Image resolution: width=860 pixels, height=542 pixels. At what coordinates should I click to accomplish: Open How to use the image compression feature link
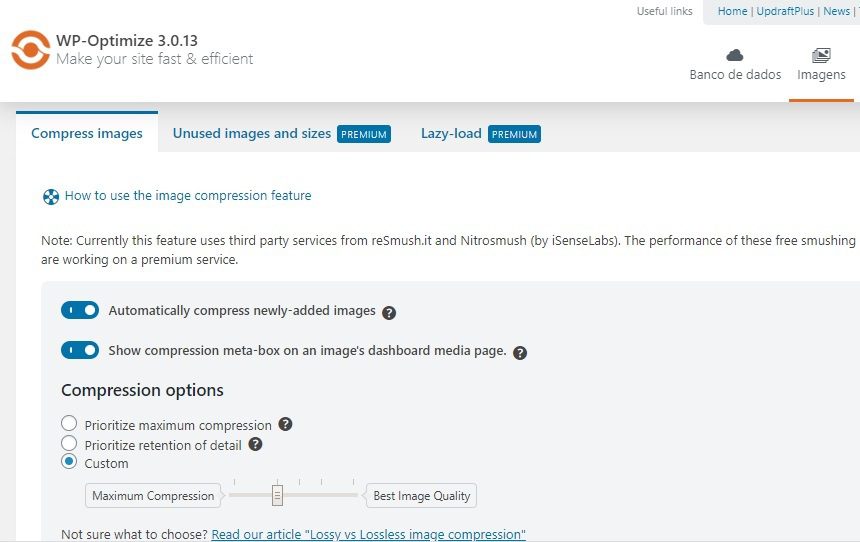(x=188, y=195)
